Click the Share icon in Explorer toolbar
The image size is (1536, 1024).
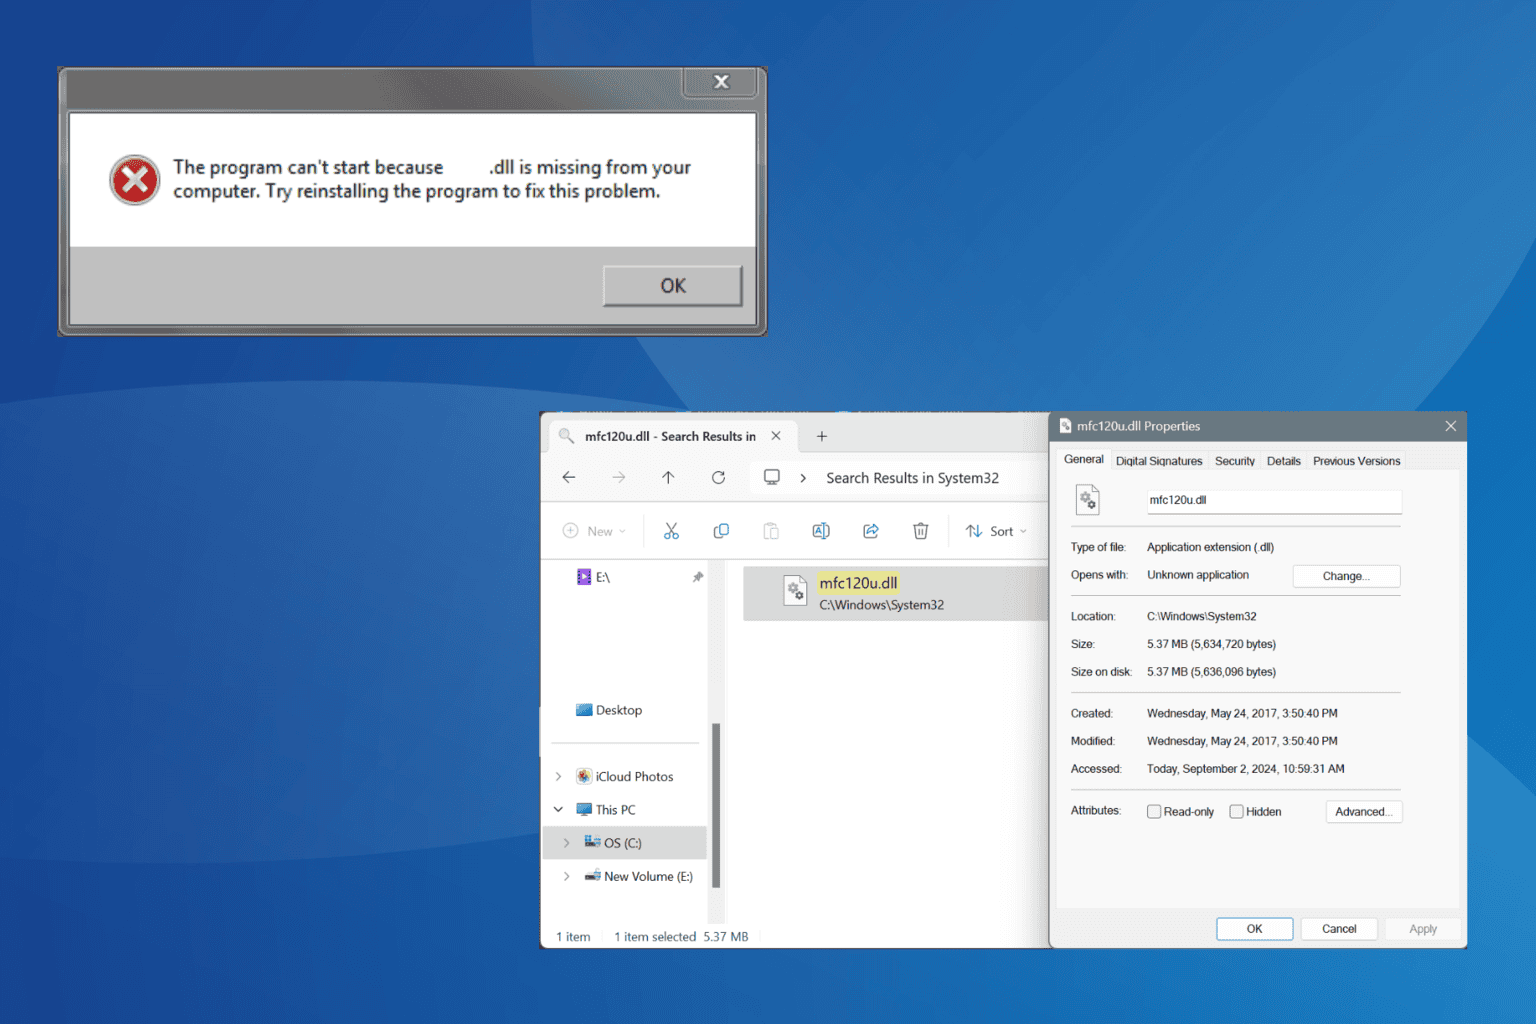tap(871, 531)
